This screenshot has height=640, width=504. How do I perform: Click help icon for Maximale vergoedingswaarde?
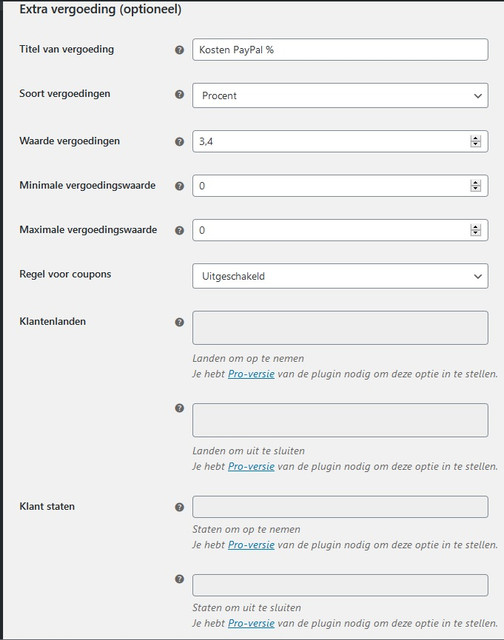(x=179, y=230)
